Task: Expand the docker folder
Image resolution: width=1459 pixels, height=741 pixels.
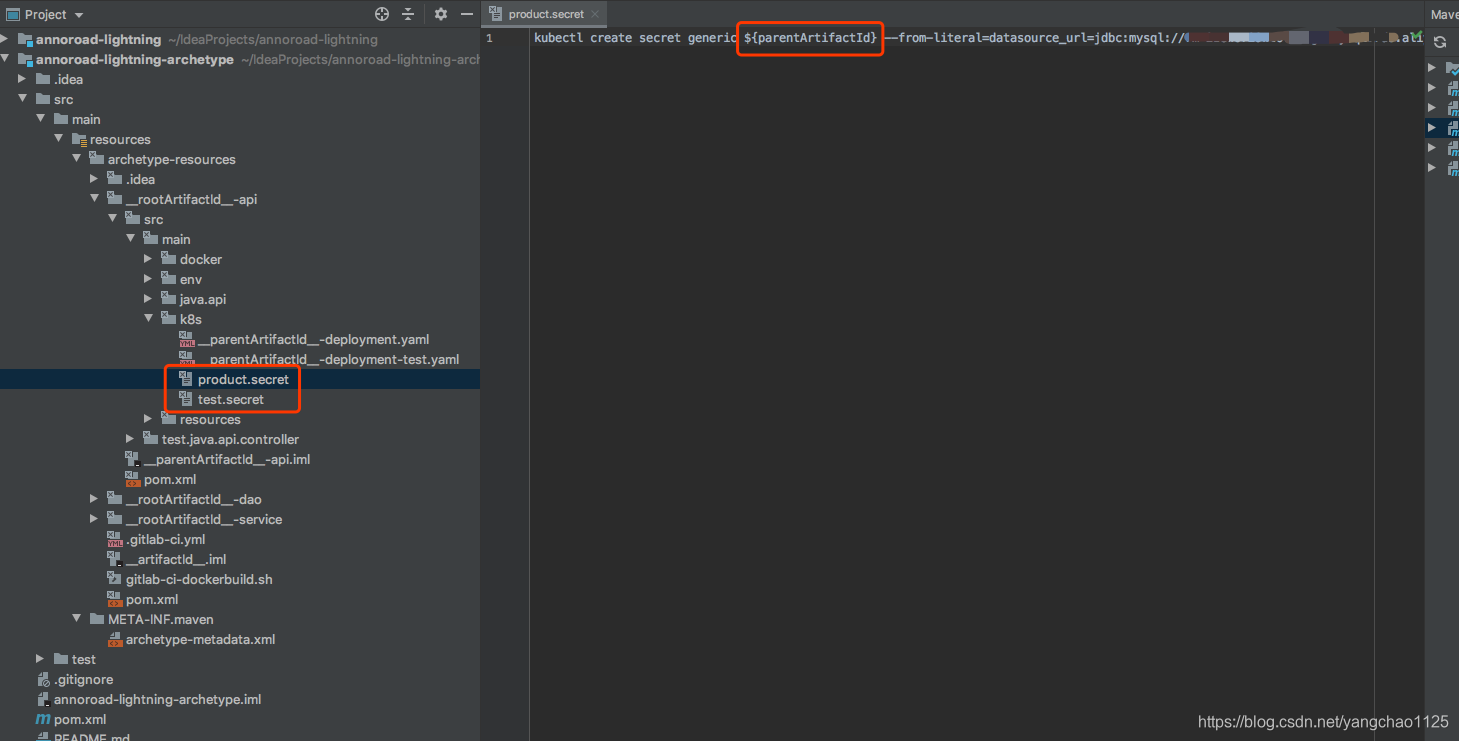Action: [x=148, y=259]
